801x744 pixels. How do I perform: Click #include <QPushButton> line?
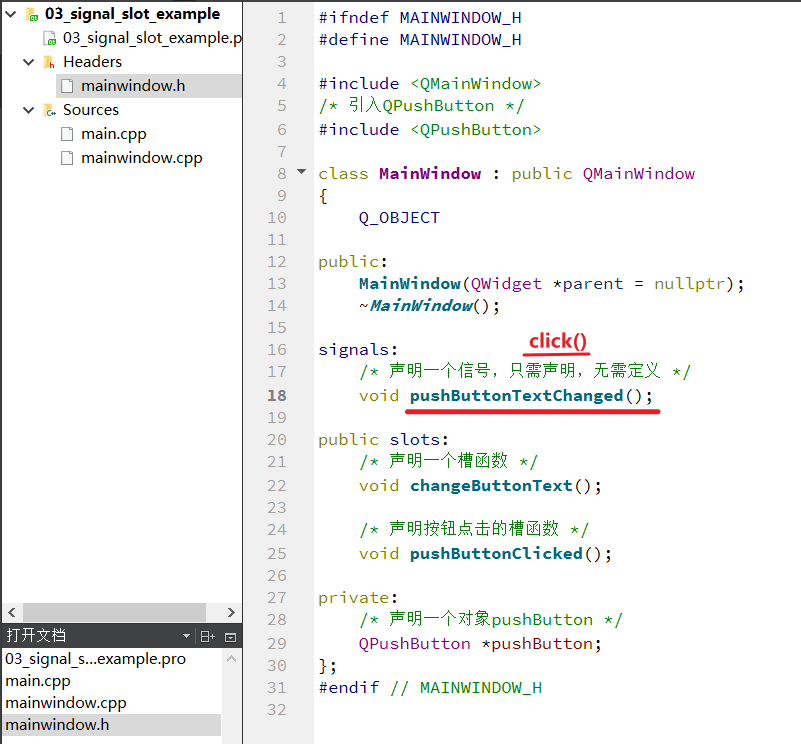tap(430, 130)
